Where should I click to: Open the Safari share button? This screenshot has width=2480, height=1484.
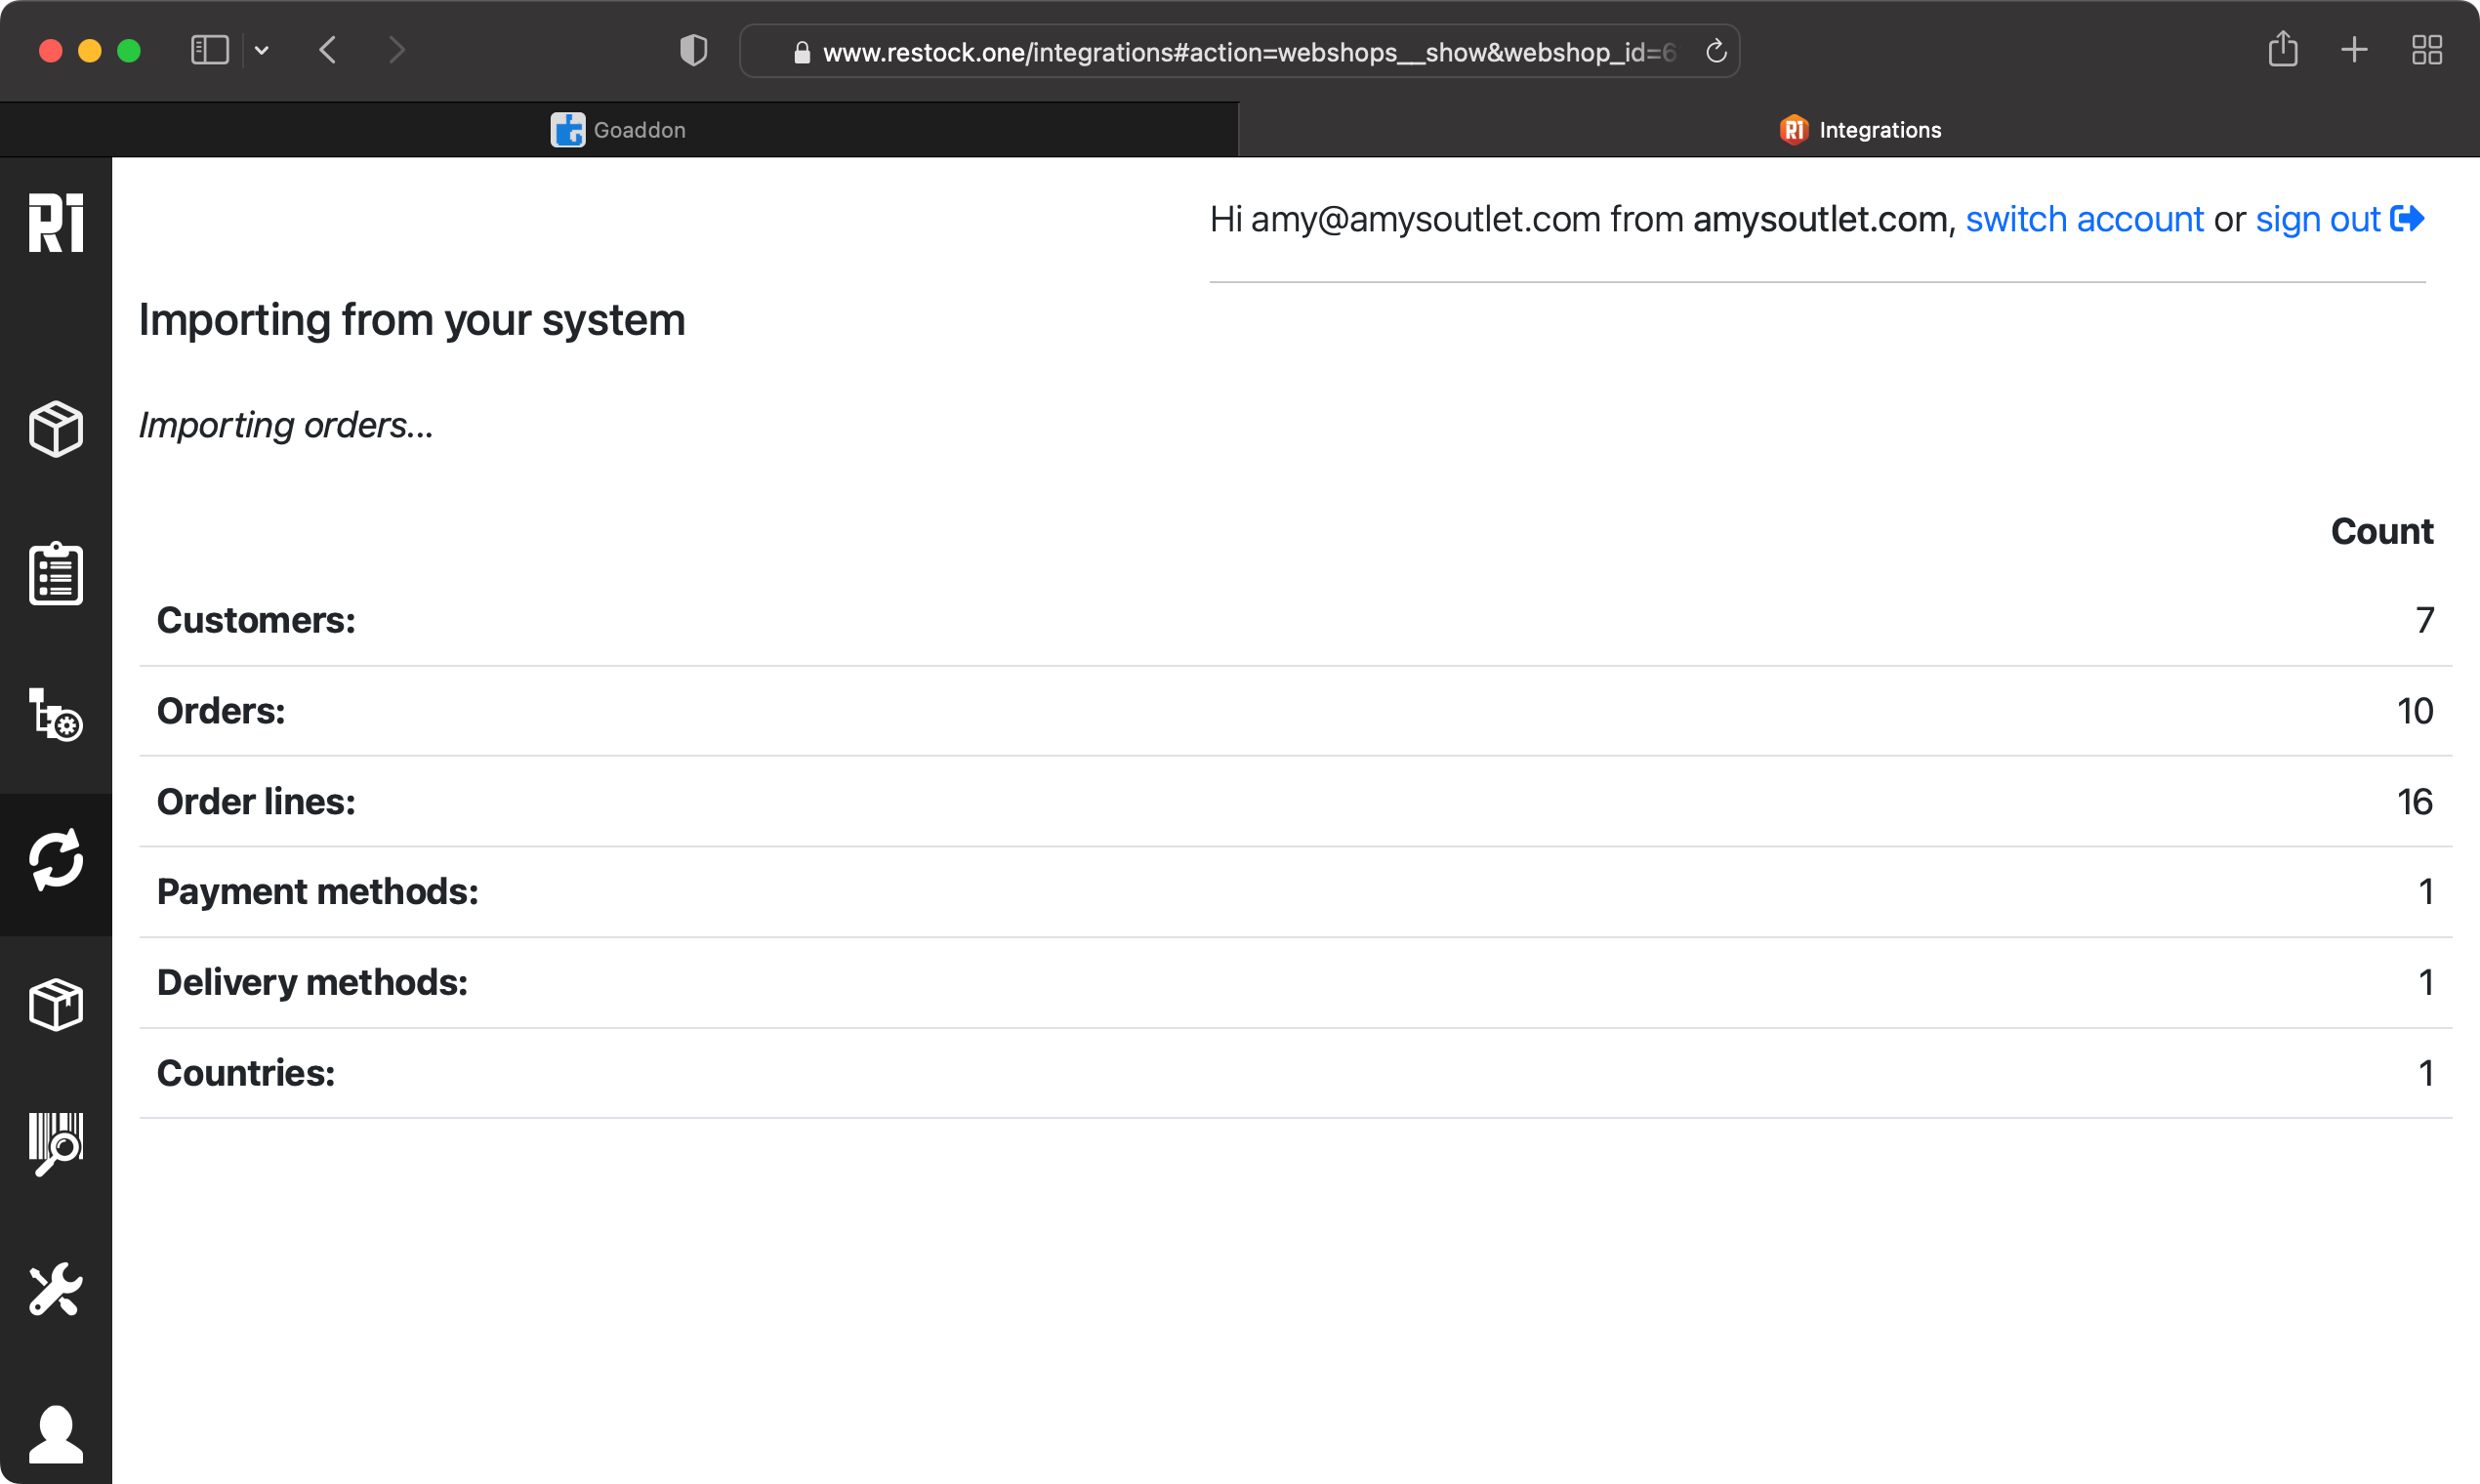[x=2283, y=50]
